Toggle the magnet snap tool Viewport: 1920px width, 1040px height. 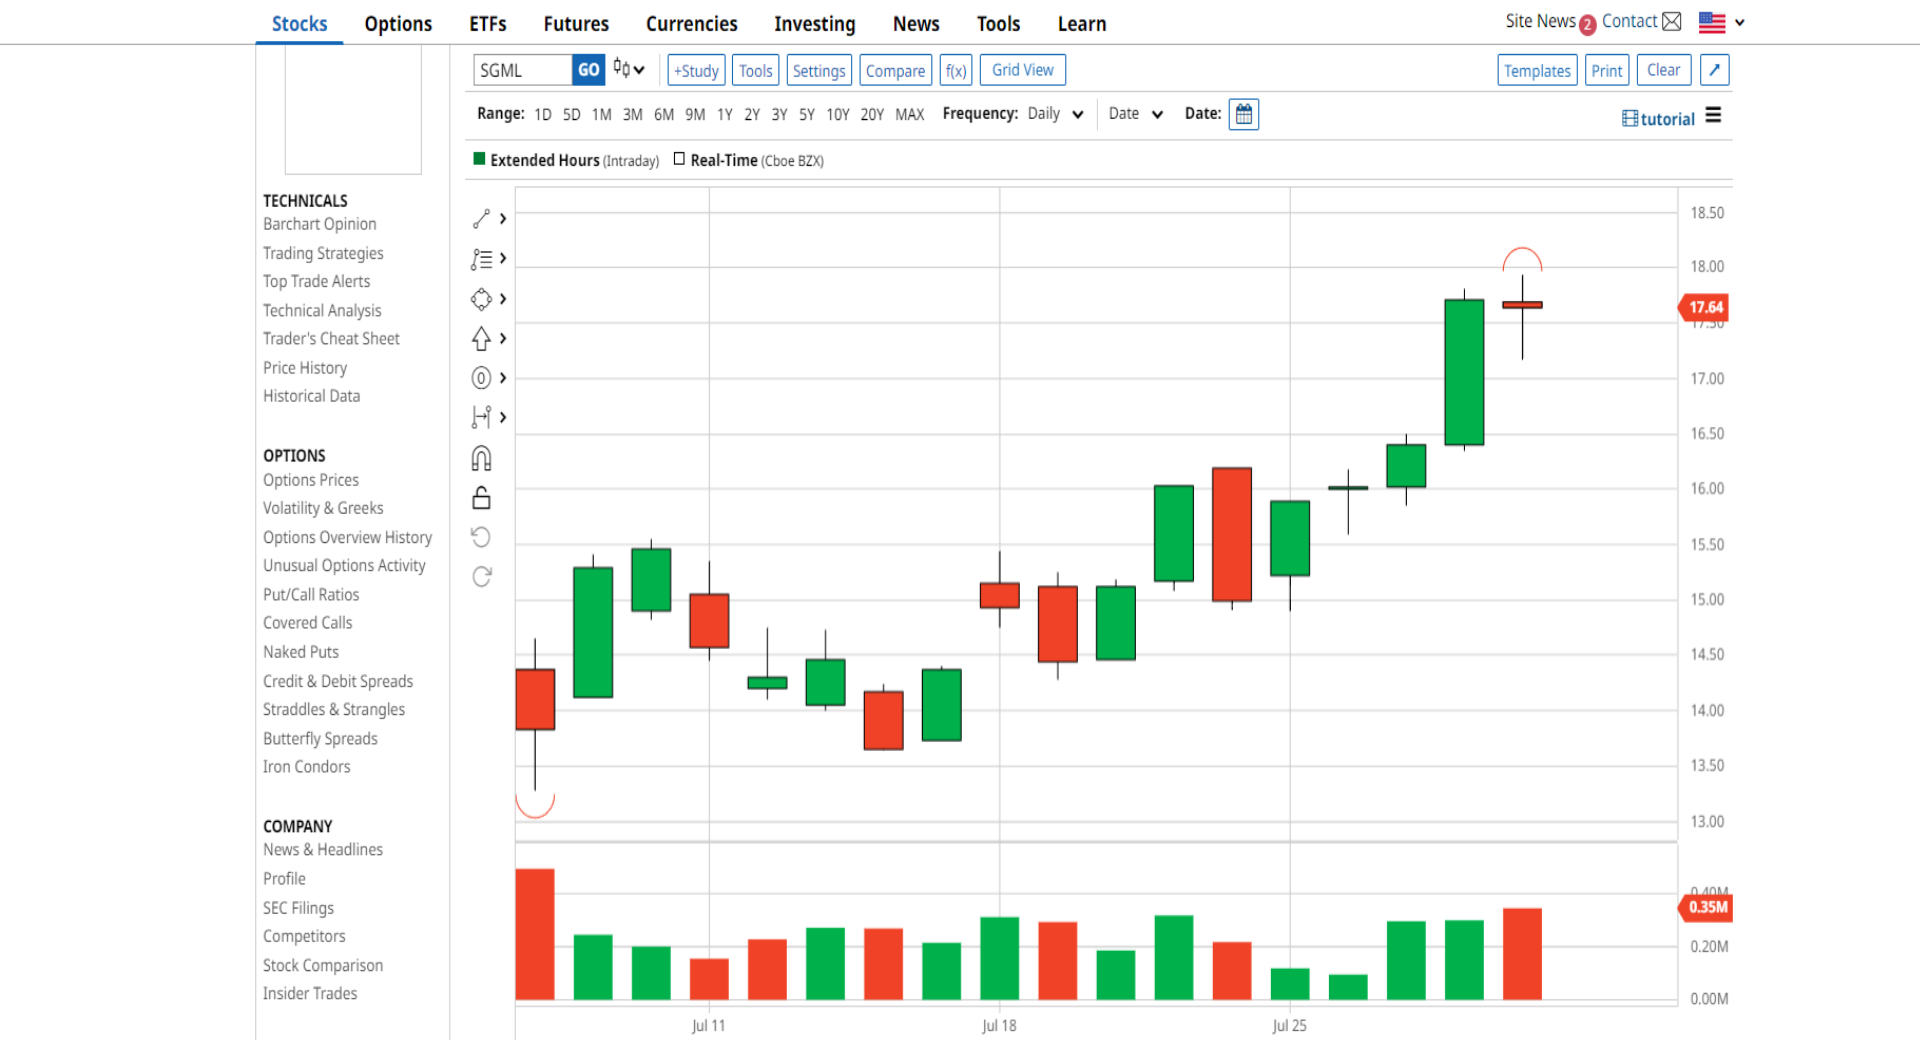tap(481, 458)
